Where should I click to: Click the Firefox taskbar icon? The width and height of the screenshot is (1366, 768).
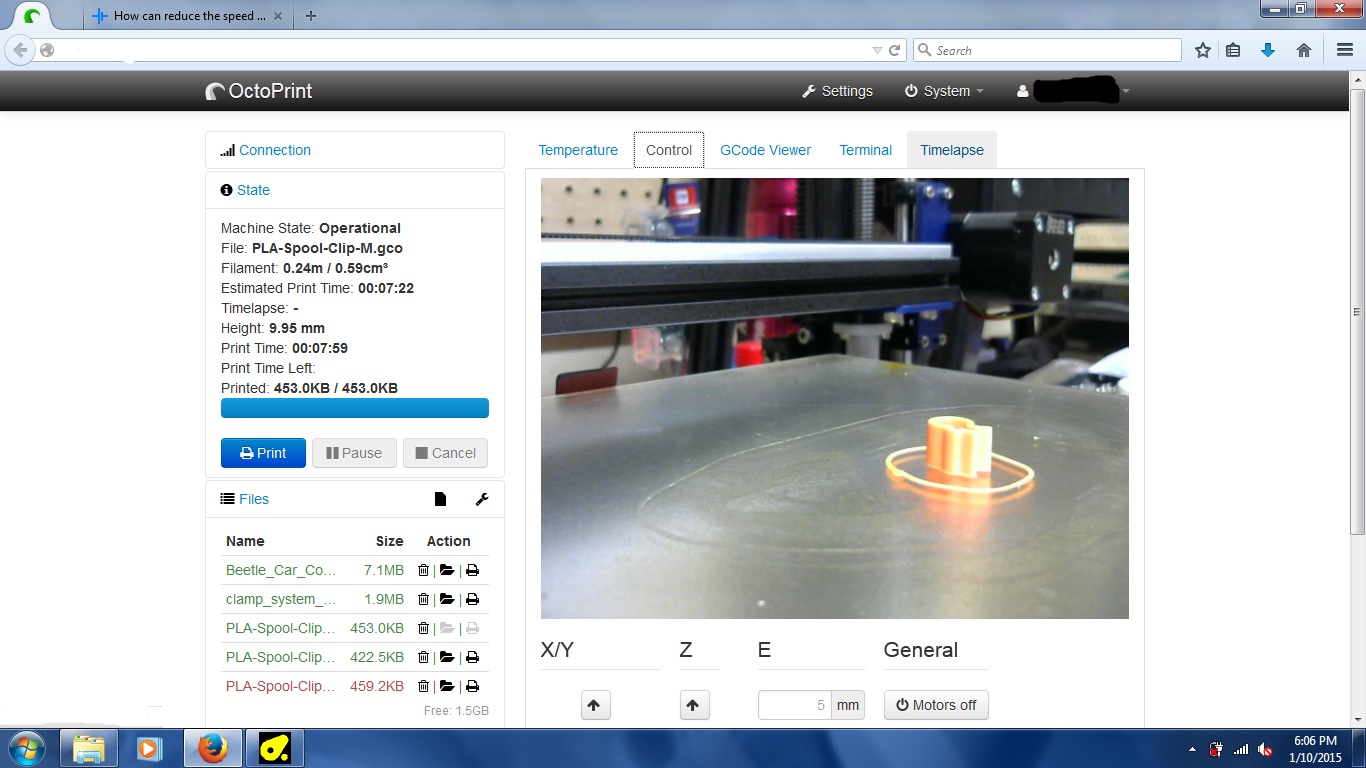click(213, 748)
